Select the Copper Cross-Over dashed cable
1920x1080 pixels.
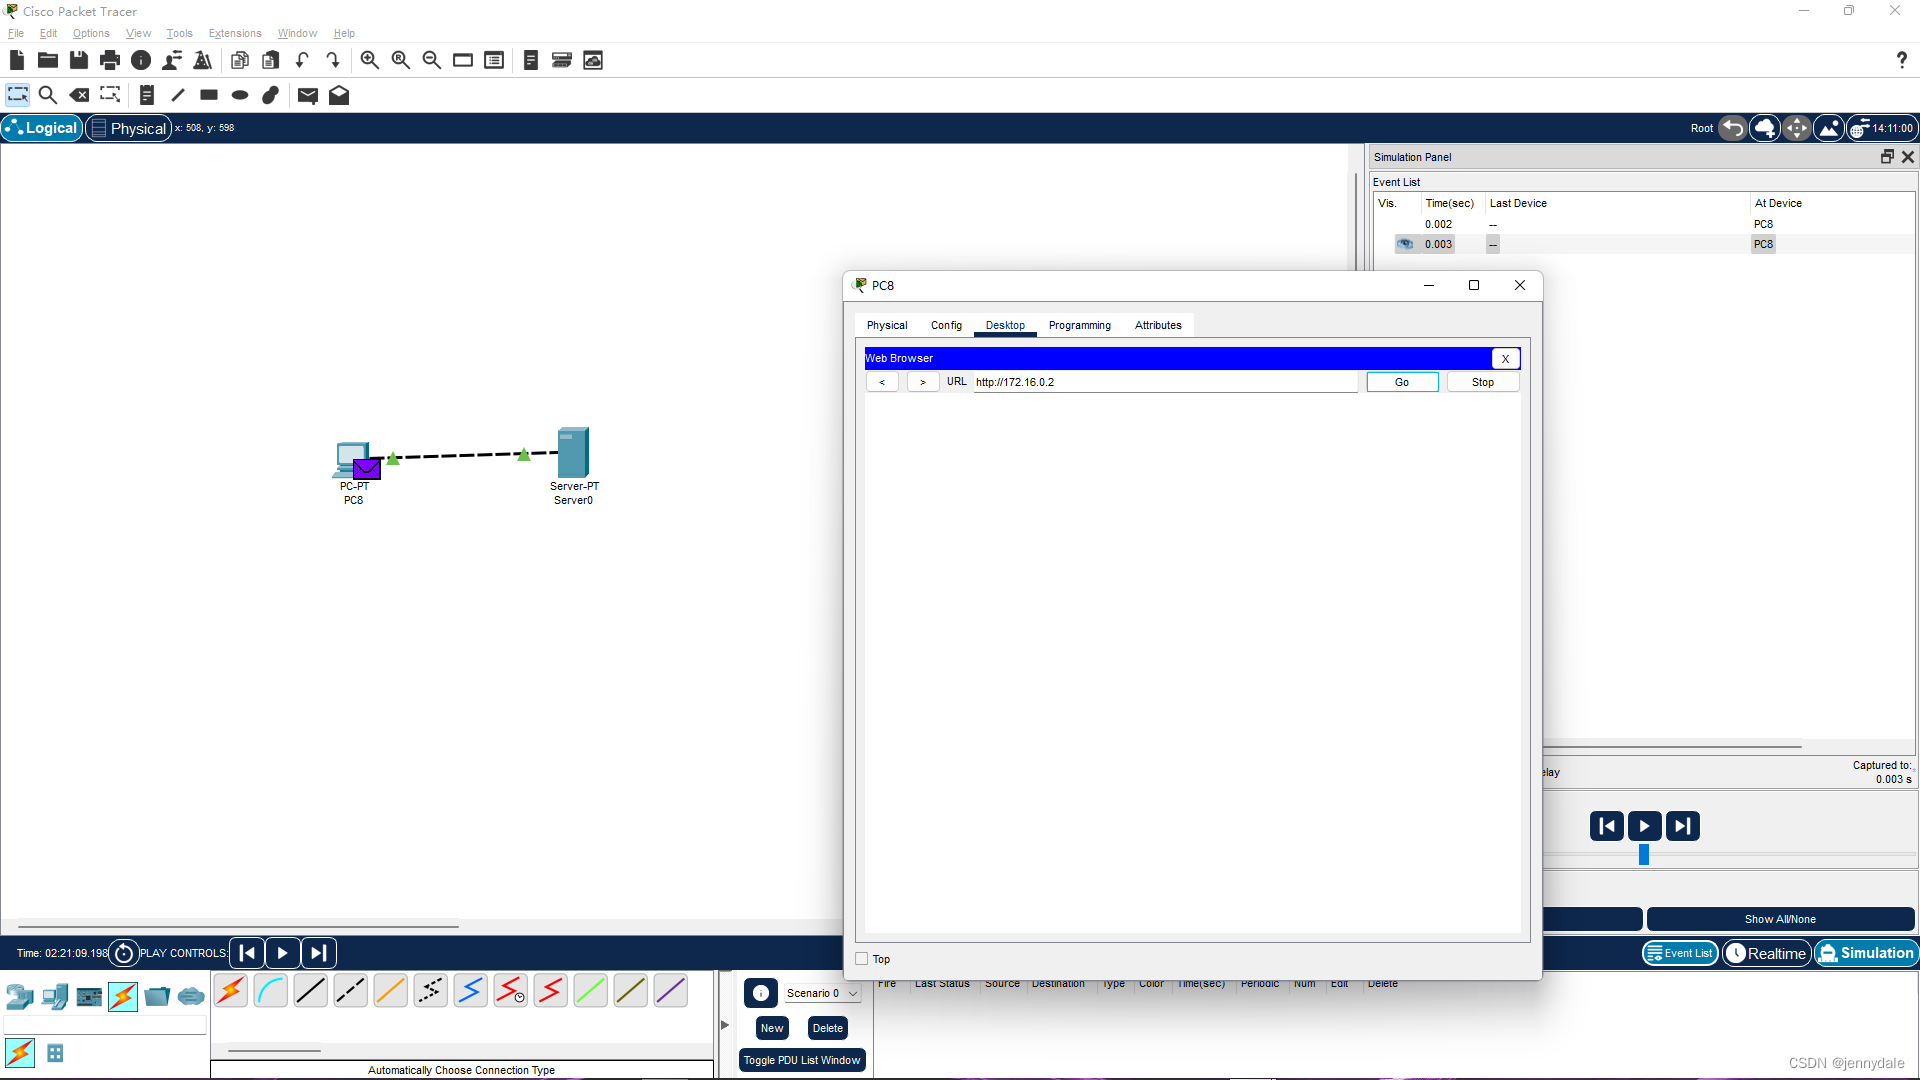tap(350, 991)
